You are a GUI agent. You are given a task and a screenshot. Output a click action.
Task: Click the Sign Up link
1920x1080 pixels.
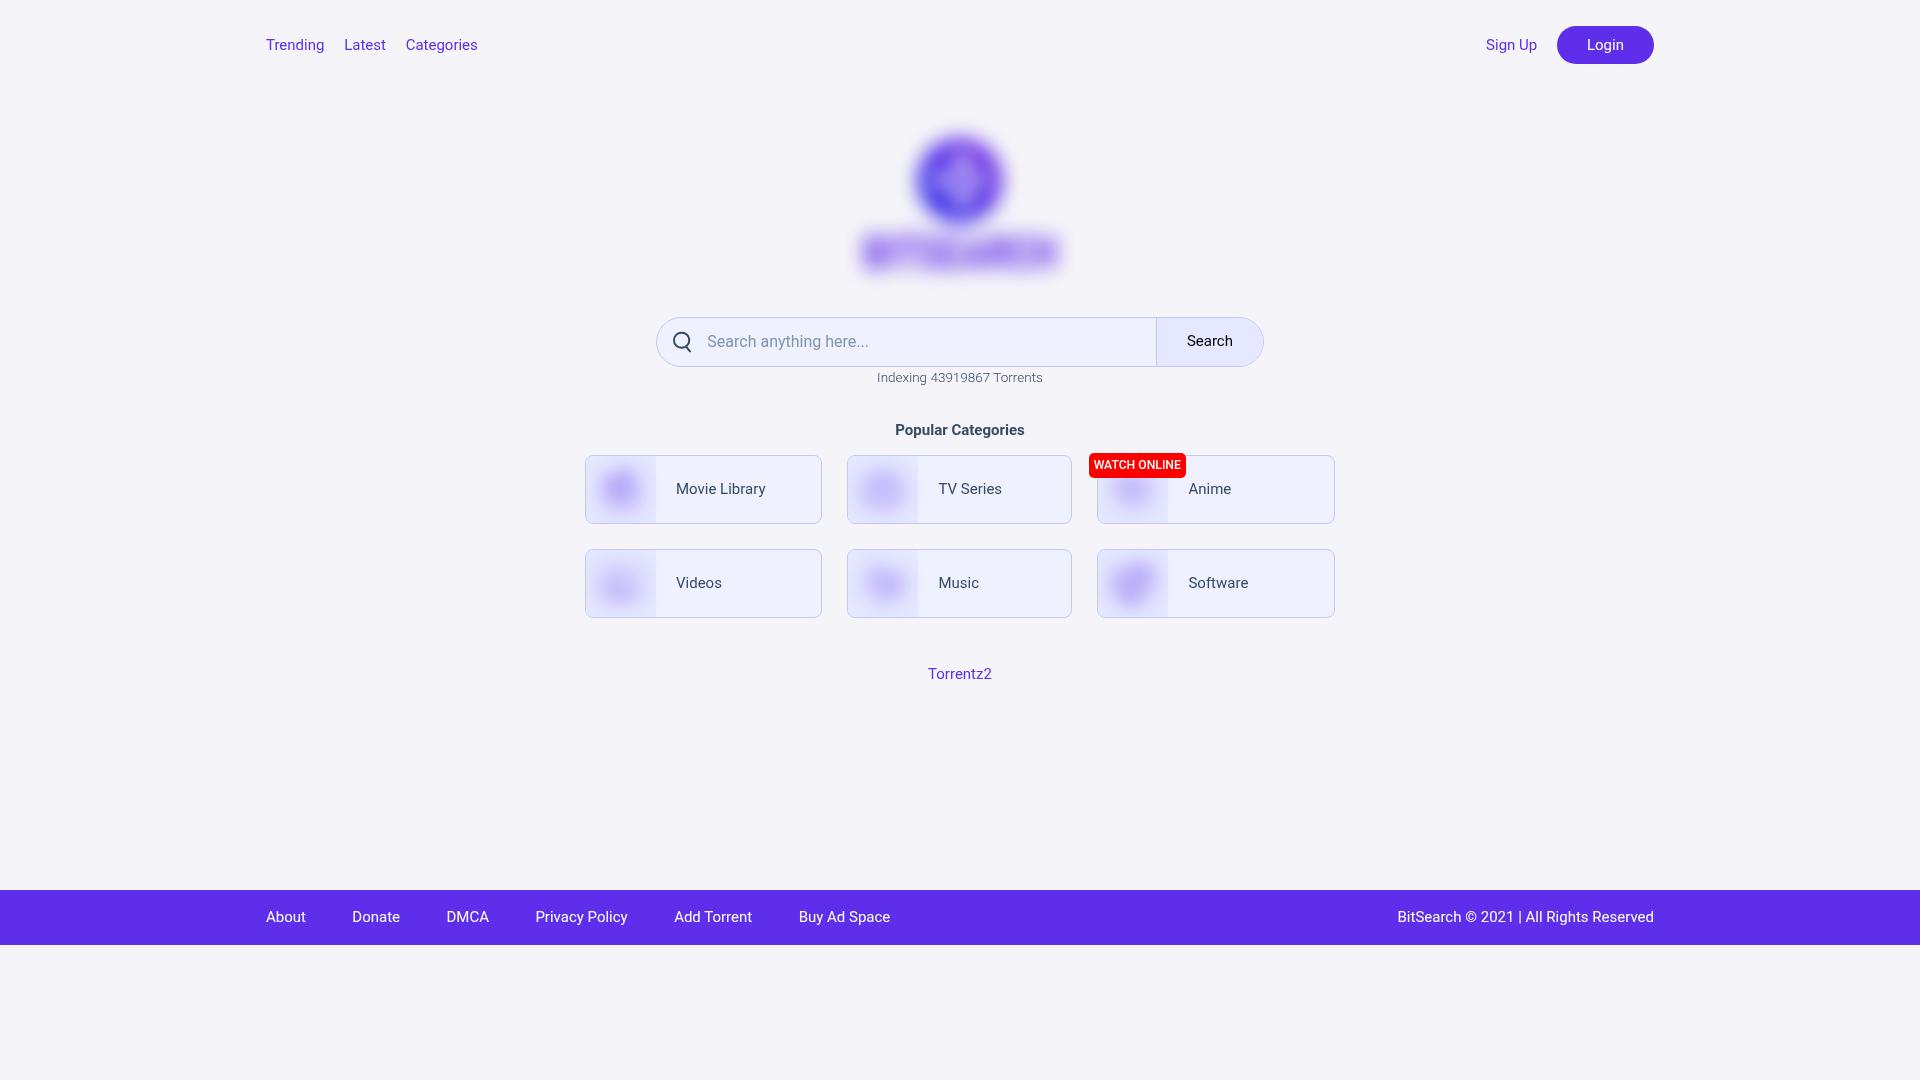(1511, 45)
